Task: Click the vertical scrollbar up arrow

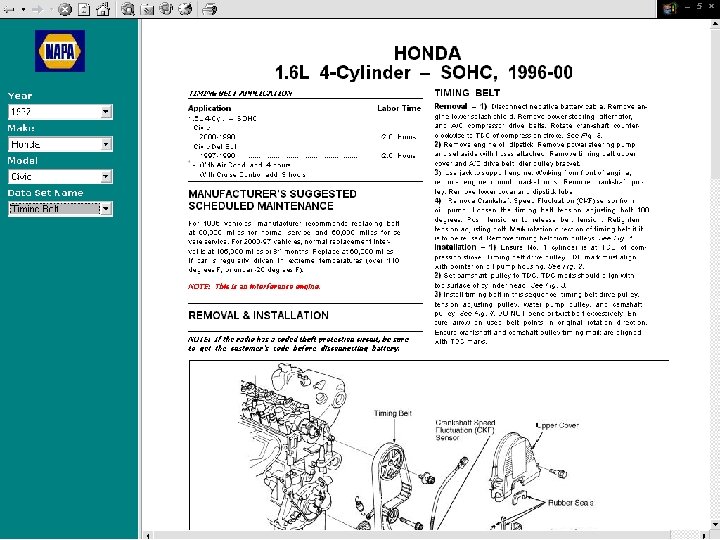Action: point(715,24)
